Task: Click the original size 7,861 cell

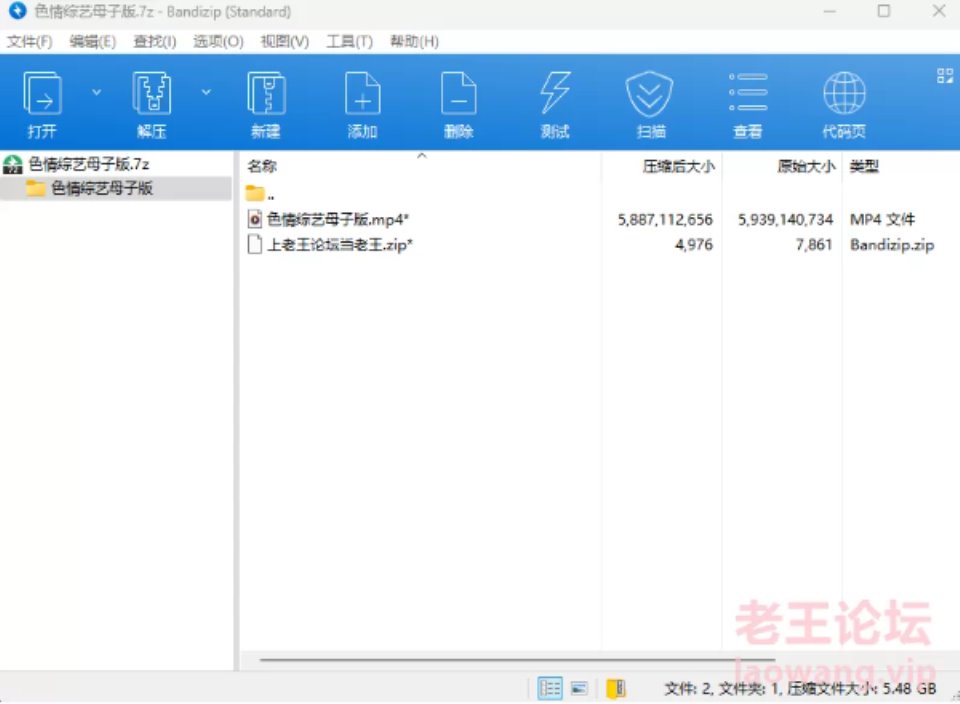Action: click(x=814, y=245)
